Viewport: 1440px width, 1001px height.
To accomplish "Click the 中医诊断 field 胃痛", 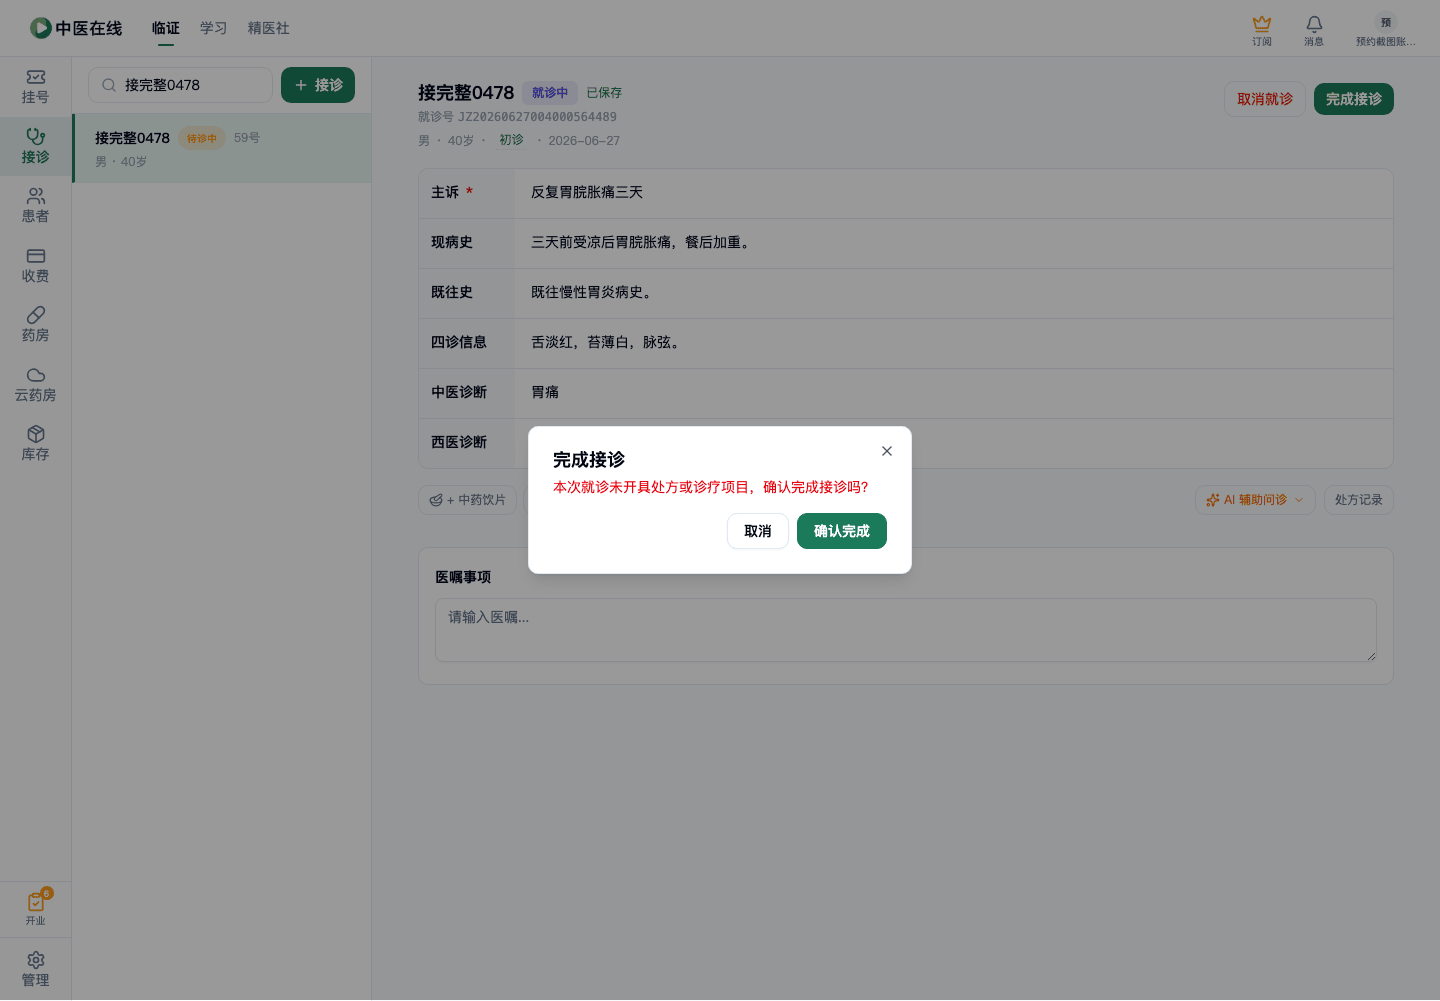I will [x=954, y=393].
